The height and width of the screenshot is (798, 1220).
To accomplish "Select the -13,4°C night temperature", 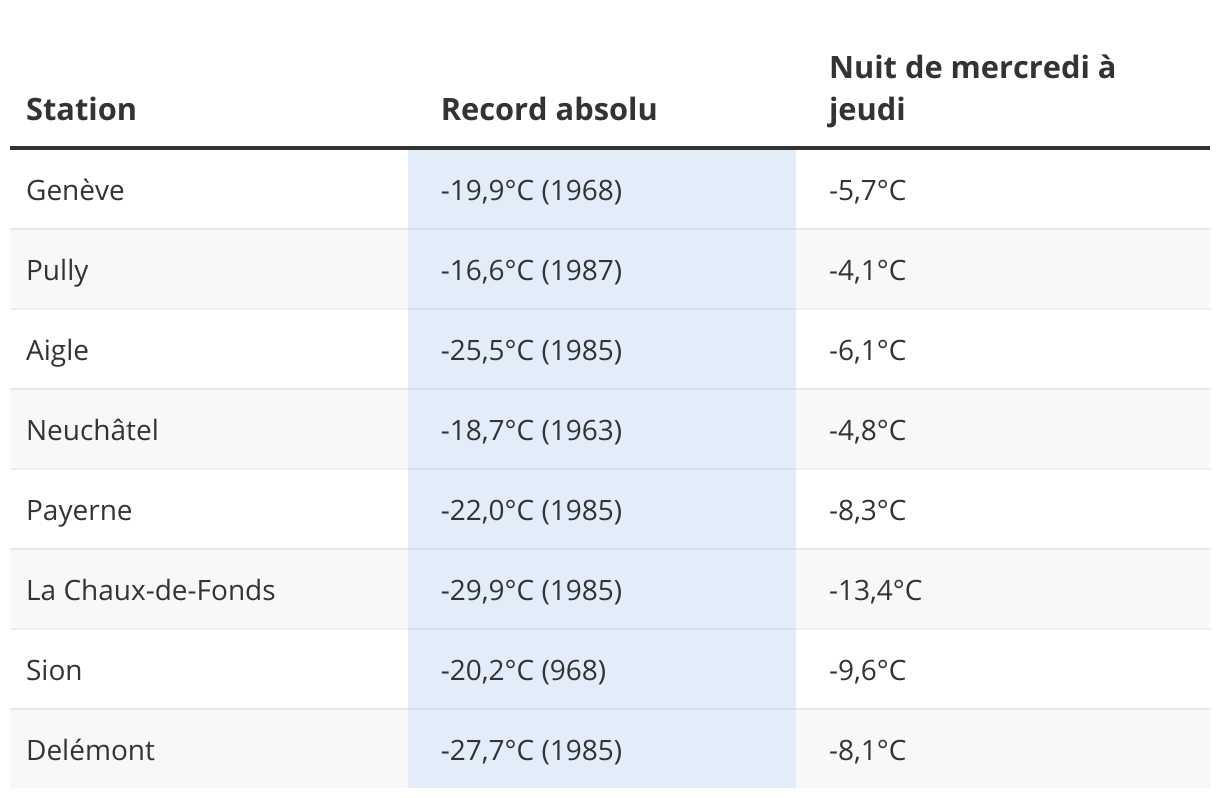I will (x=875, y=591).
